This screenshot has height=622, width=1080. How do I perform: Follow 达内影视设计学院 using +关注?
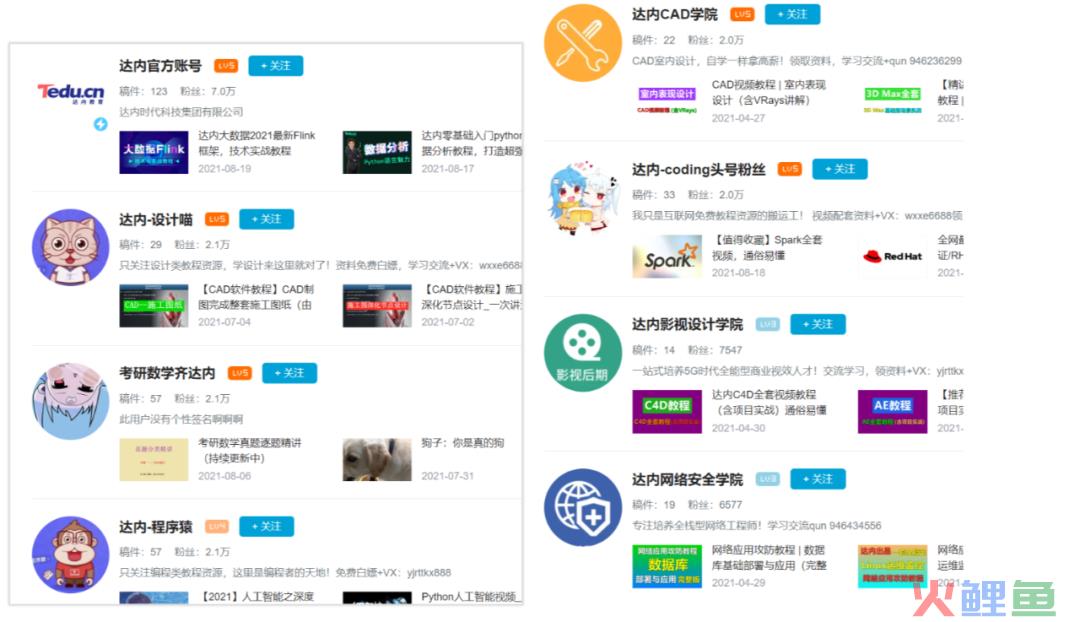pos(818,324)
